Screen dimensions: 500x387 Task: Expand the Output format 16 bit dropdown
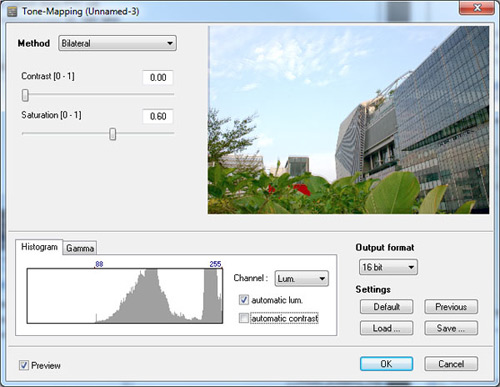(388, 267)
